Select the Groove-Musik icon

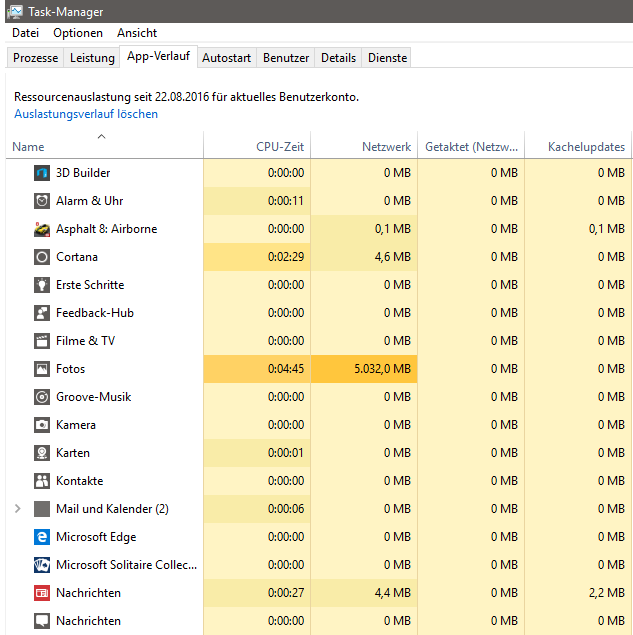click(42, 397)
